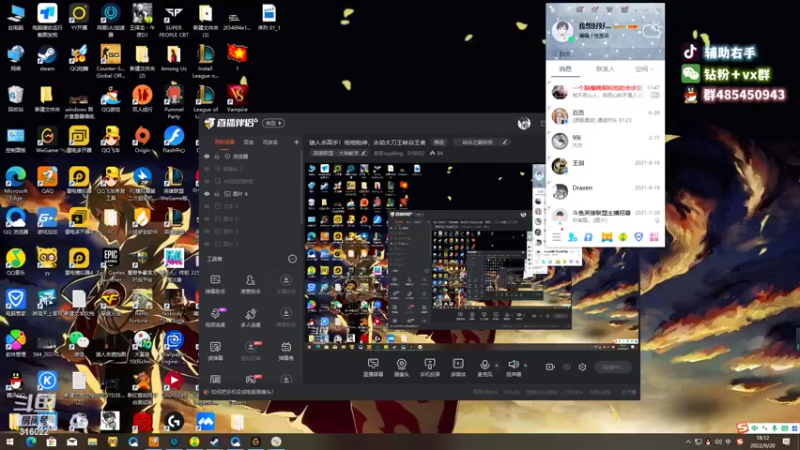Toggle visibility of 图片 4 source
Viewport: 800px width, 450px height.
207,194
